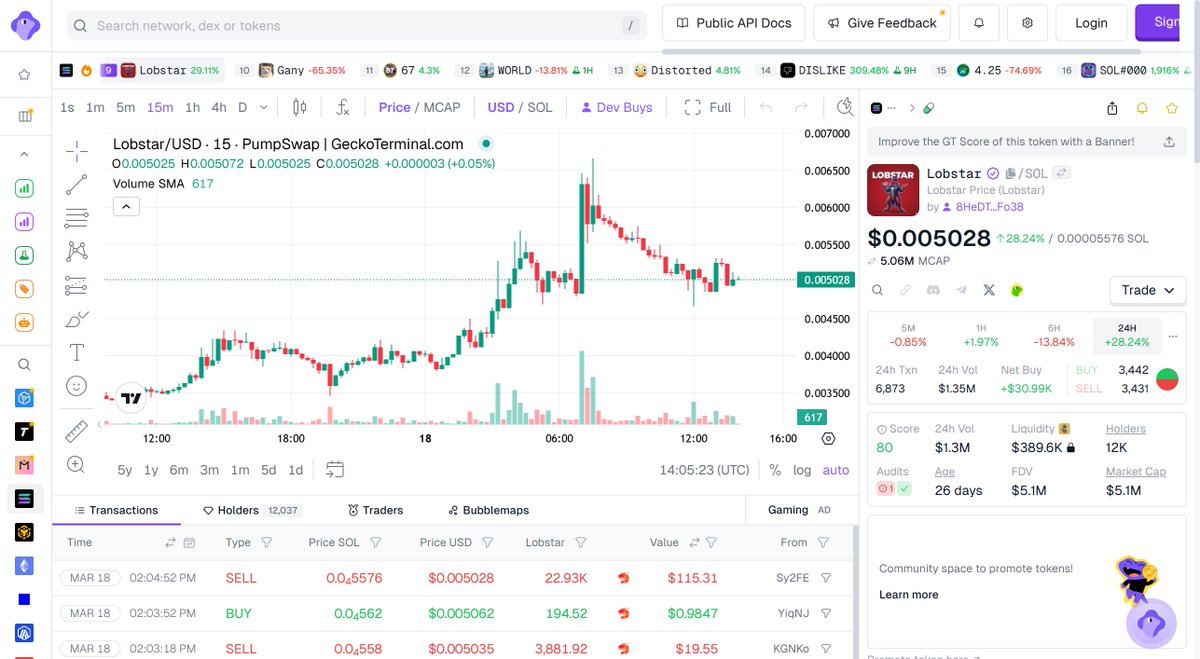Open the Solana network icon in sidebar
1200x659 pixels.
[25, 497]
